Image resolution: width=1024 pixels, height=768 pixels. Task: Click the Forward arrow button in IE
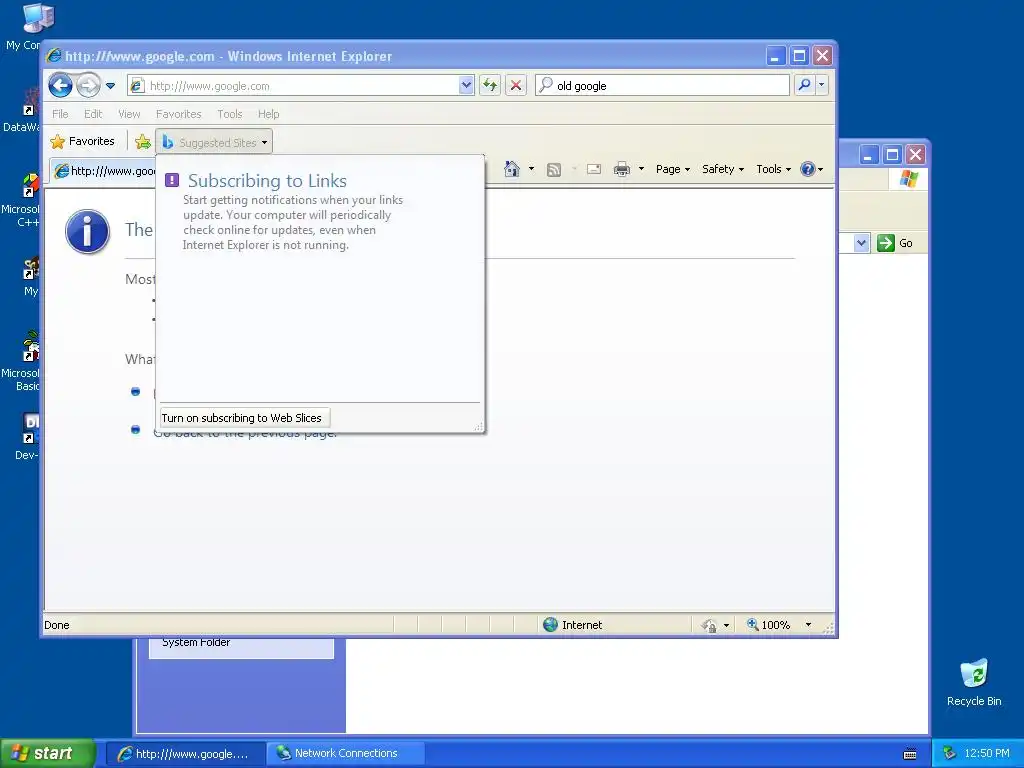tap(88, 85)
